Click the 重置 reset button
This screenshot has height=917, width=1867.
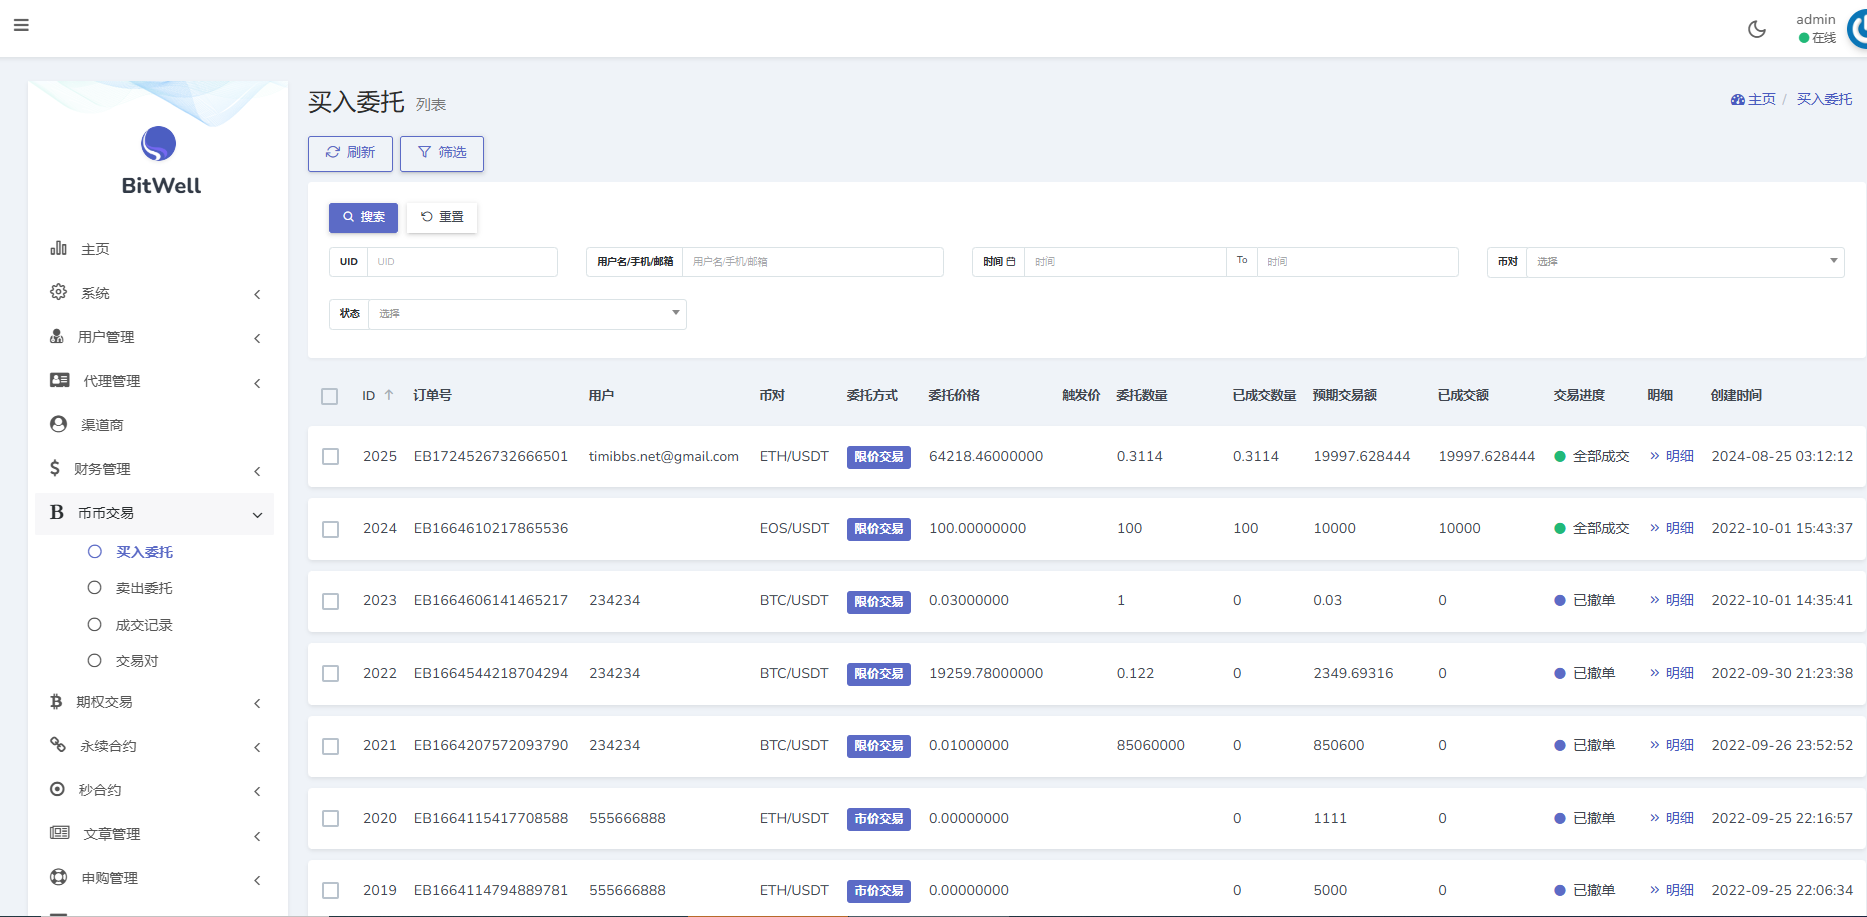pos(442,217)
